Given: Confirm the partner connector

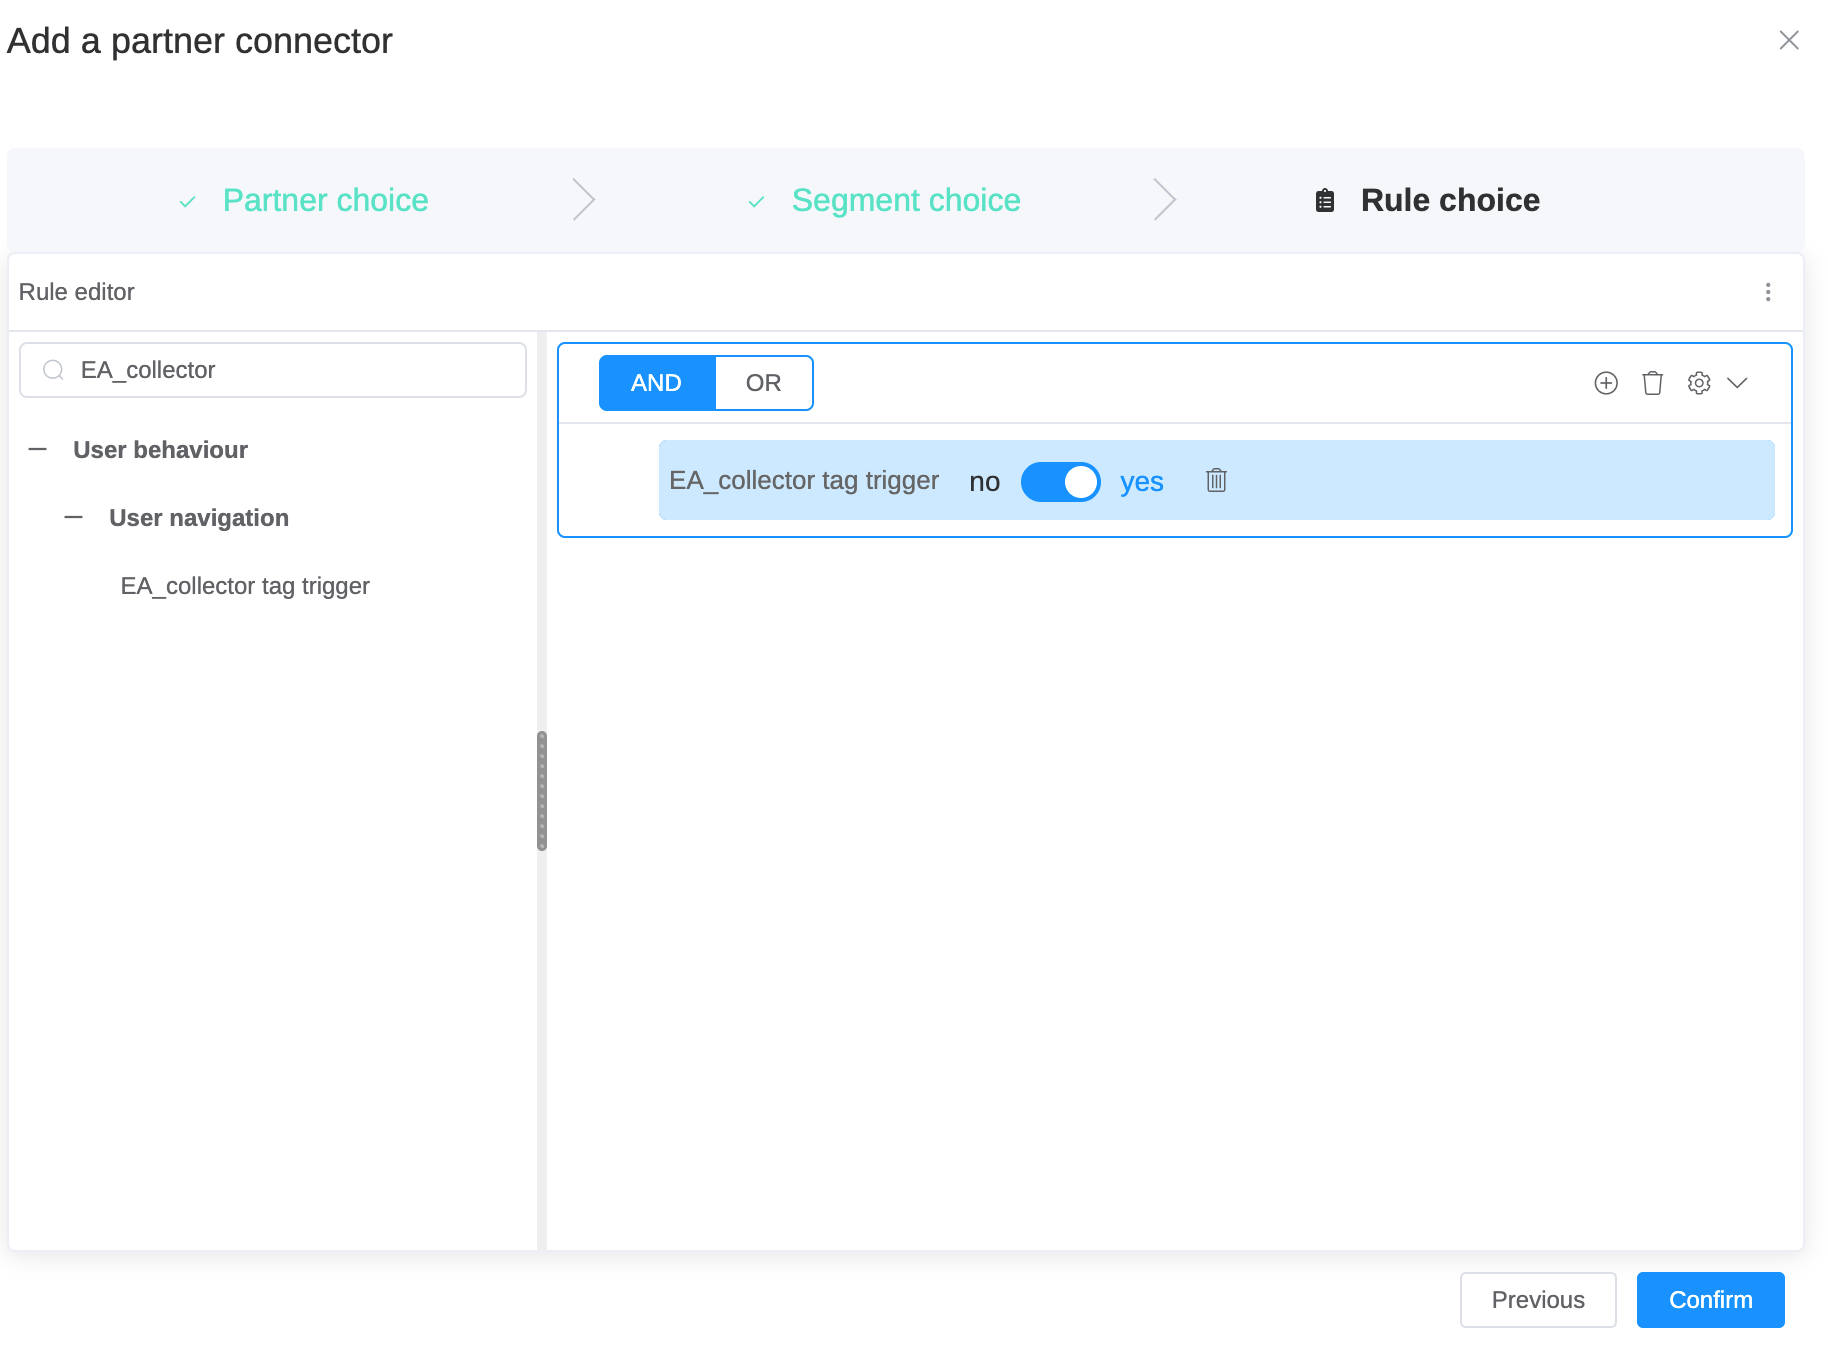Looking at the screenshot, I should (x=1711, y=1300).
